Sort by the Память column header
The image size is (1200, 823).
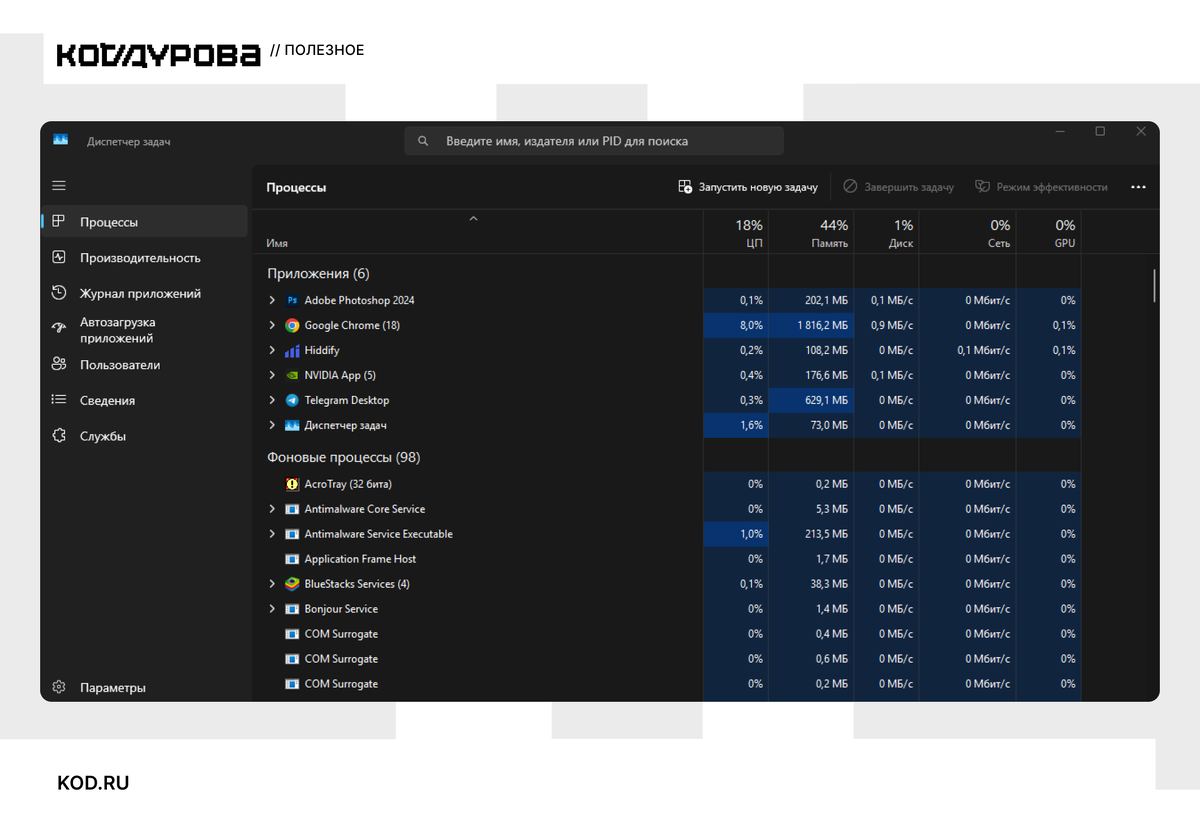click(x=812, y=233)
